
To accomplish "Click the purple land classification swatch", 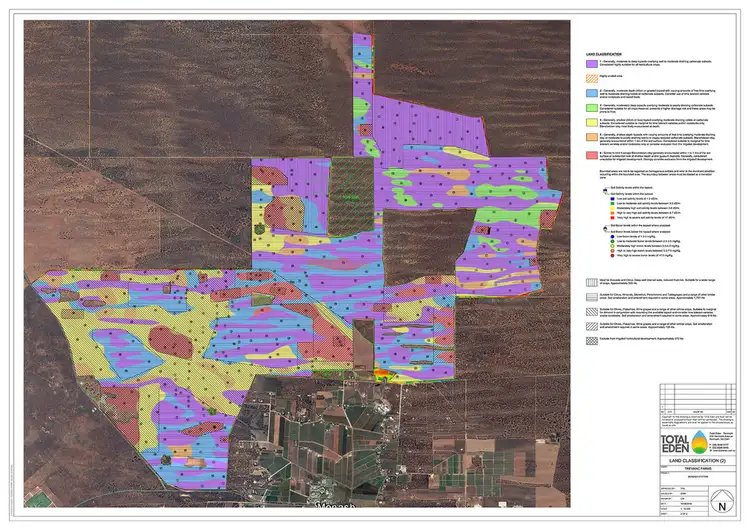I will pos(593,62).
